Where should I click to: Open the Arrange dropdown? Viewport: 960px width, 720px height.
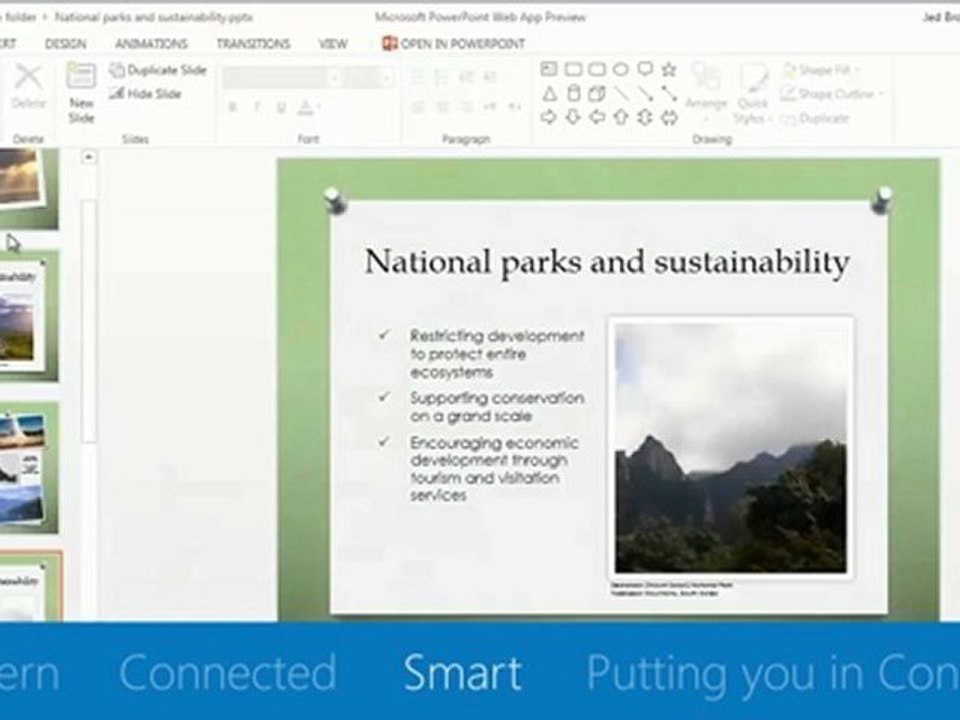pyautogui.click(x=706, y=91)
